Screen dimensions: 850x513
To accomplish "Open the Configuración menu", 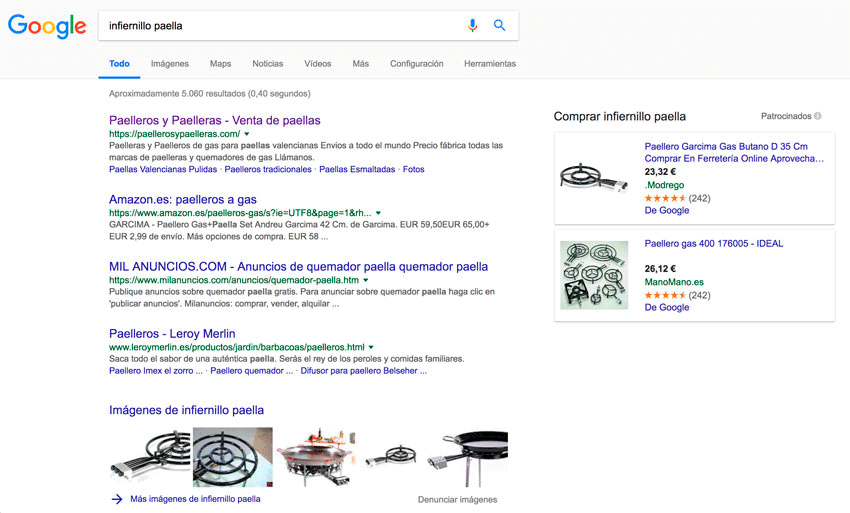I will click(x=416, y=63).
